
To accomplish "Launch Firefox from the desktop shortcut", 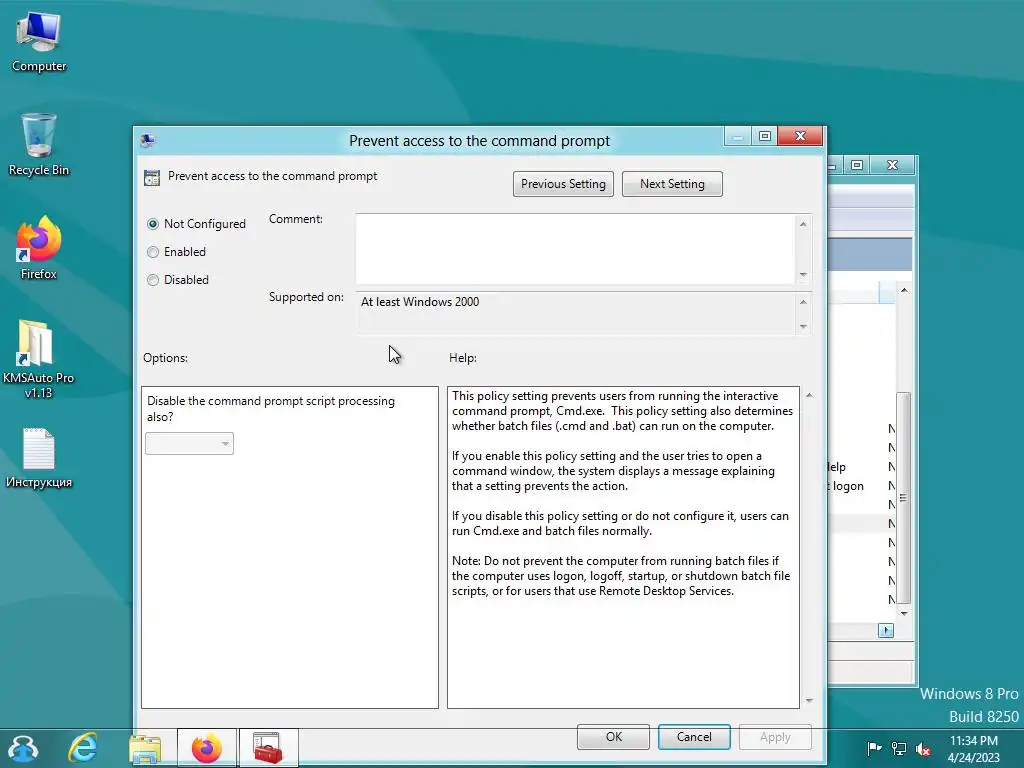I will [39, 248].
